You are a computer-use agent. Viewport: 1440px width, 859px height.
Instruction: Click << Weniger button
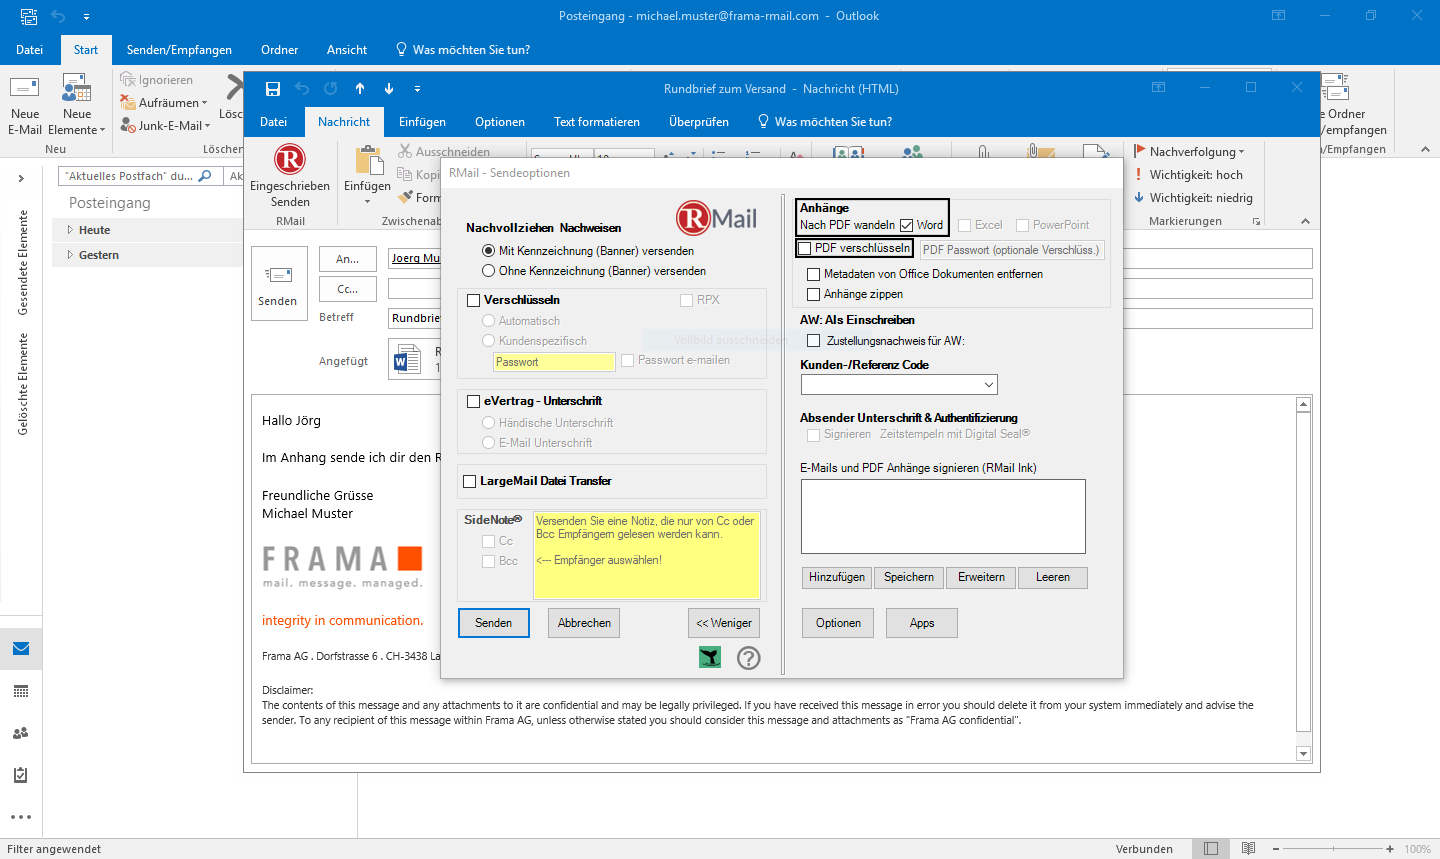(724, 623)
